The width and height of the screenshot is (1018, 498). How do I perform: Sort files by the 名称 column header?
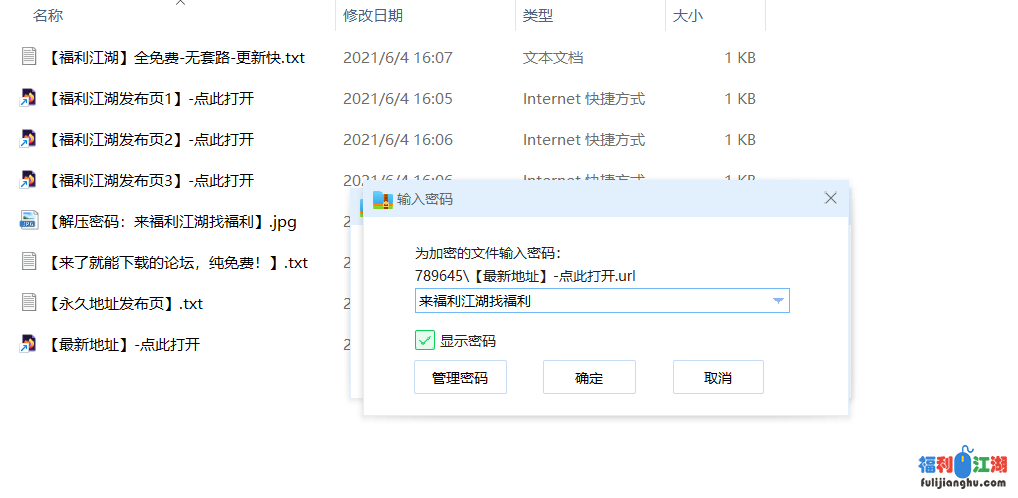[x=48, y=16]
